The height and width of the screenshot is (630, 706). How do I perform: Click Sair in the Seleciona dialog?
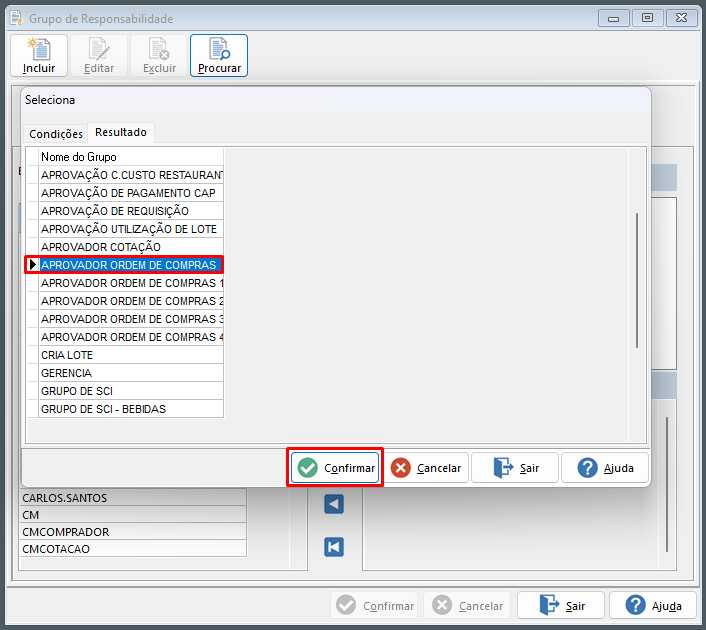515,468
